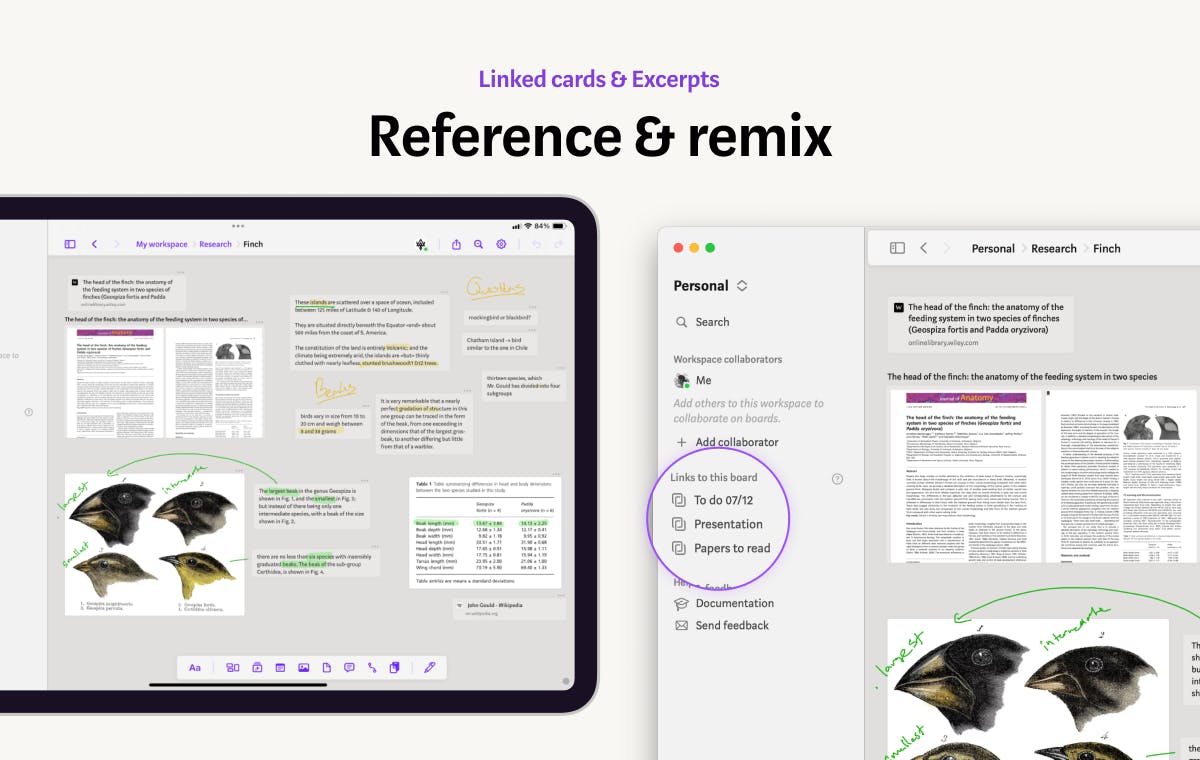Select the web link card tool in the bottom toolbar

(x=280, y=667)
